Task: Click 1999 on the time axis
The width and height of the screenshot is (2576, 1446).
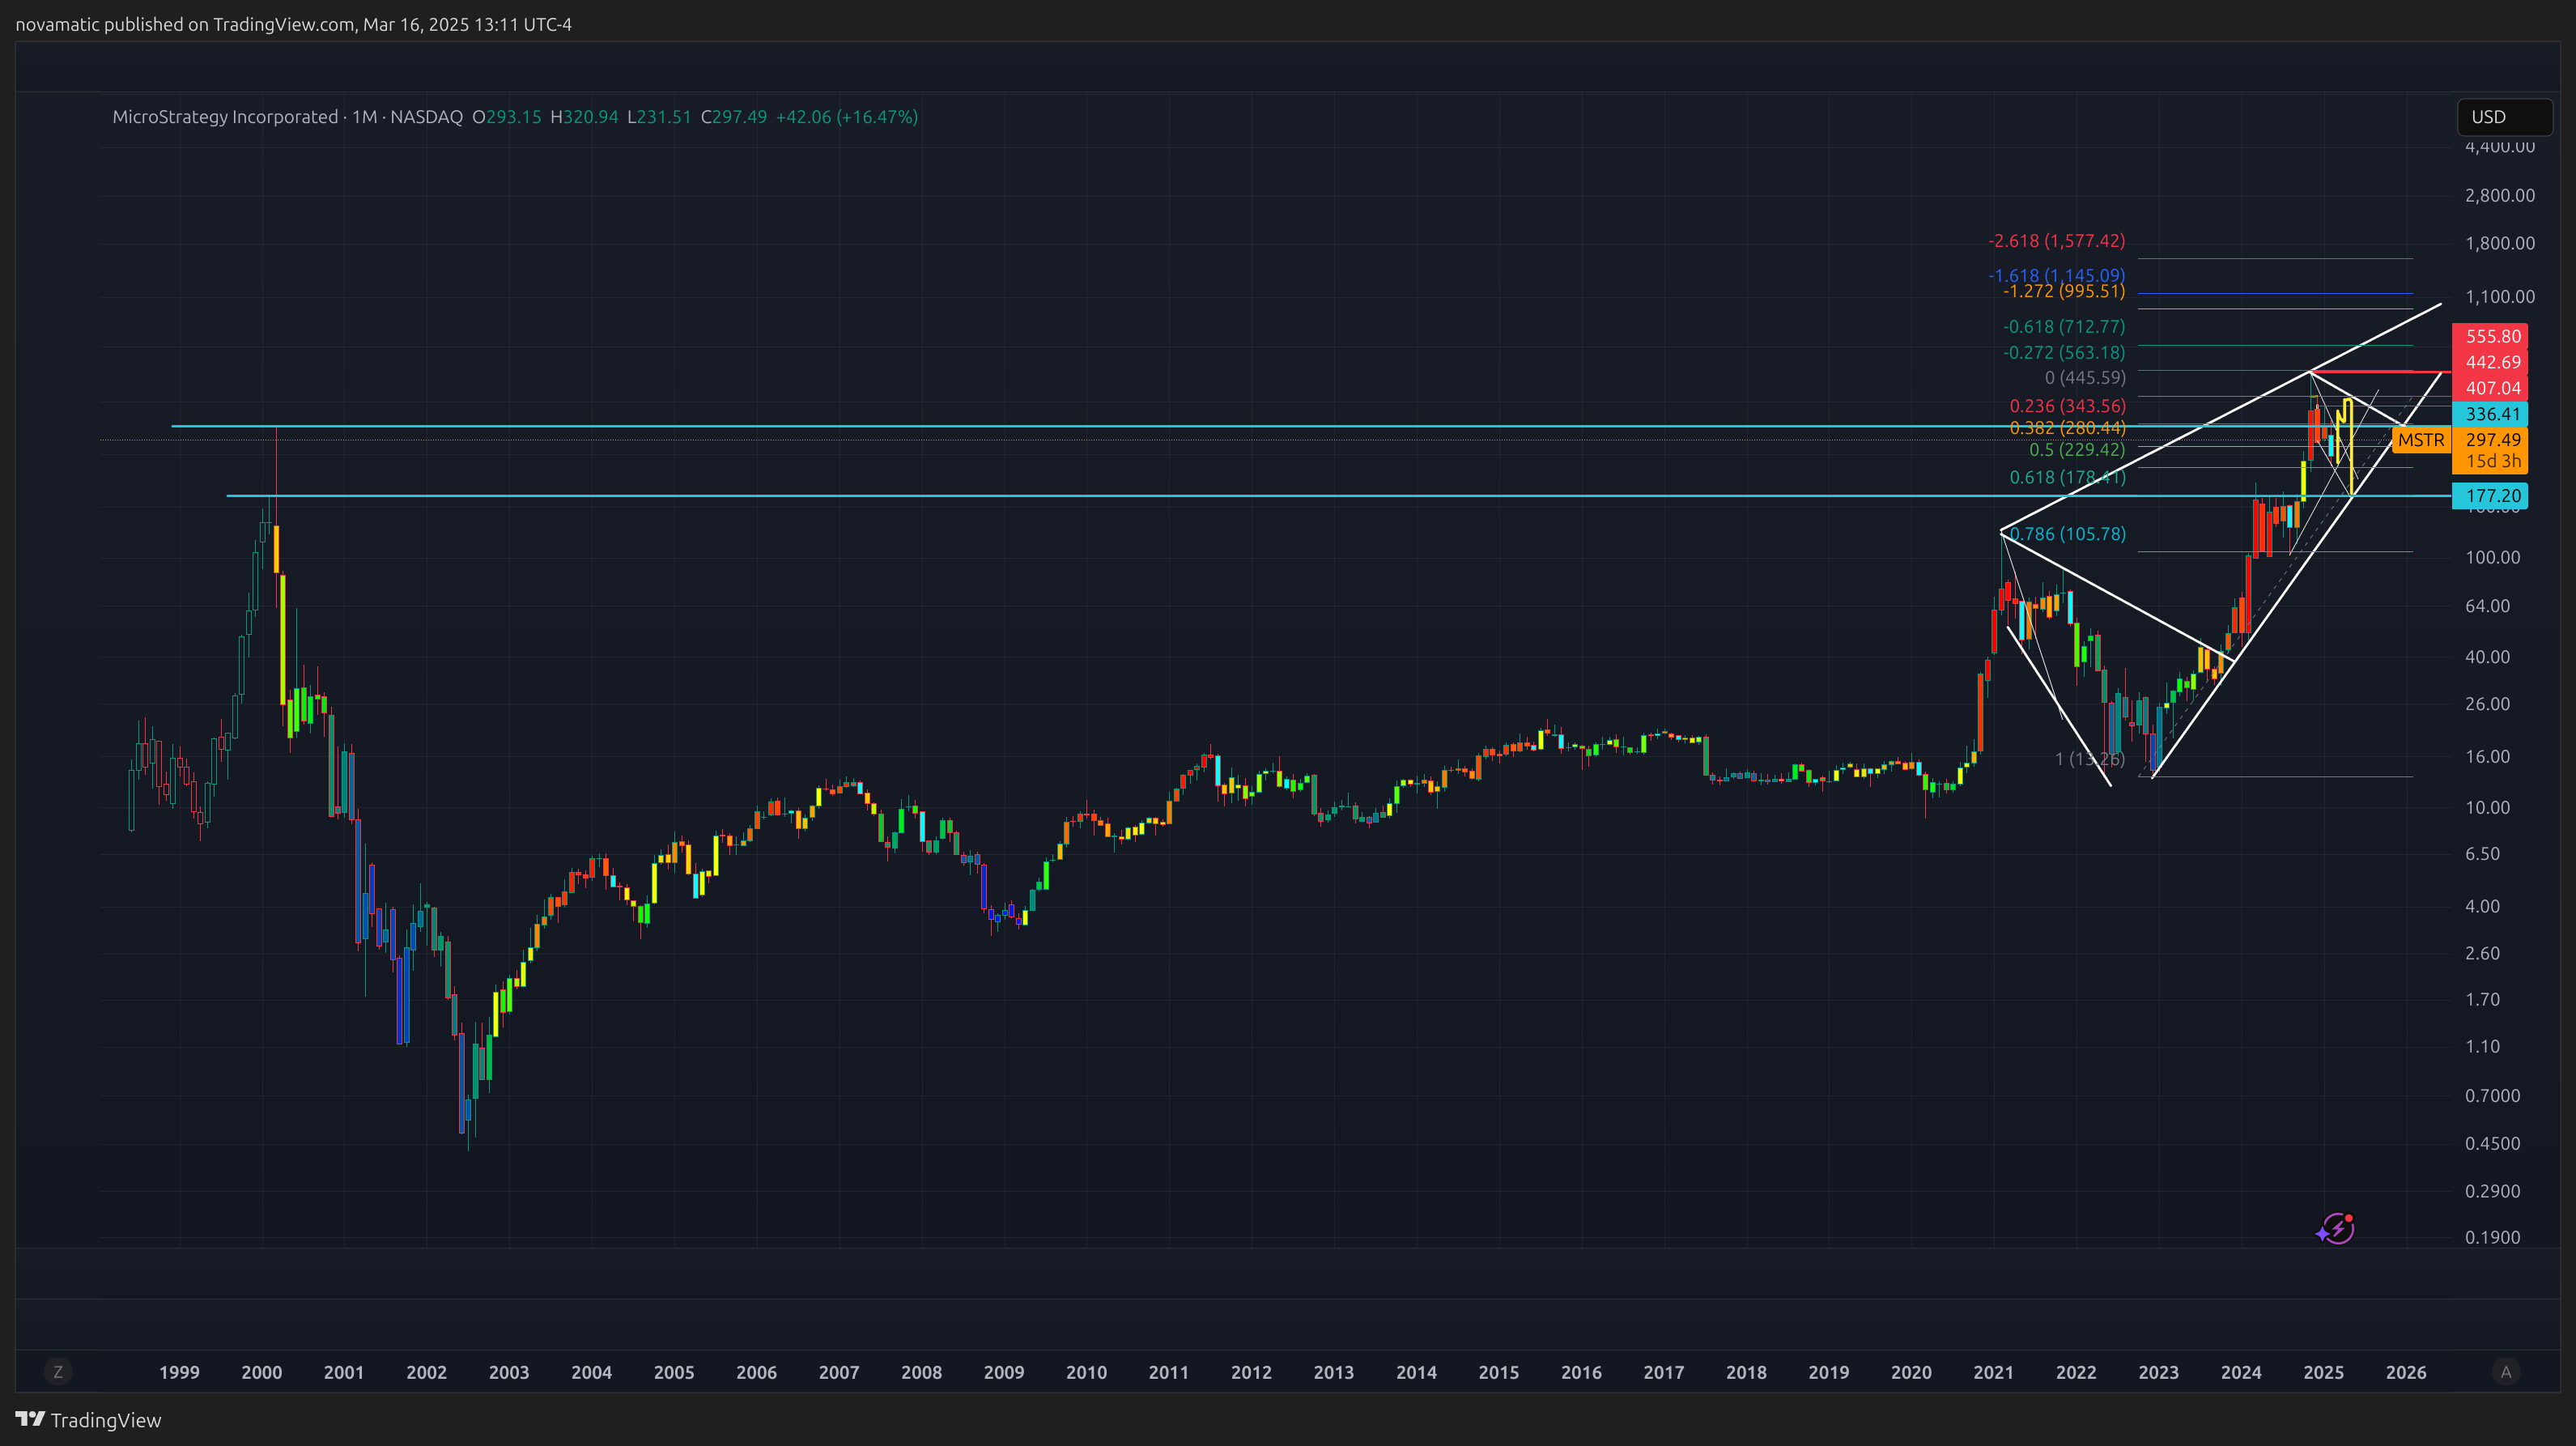Action: (179, 1373)
